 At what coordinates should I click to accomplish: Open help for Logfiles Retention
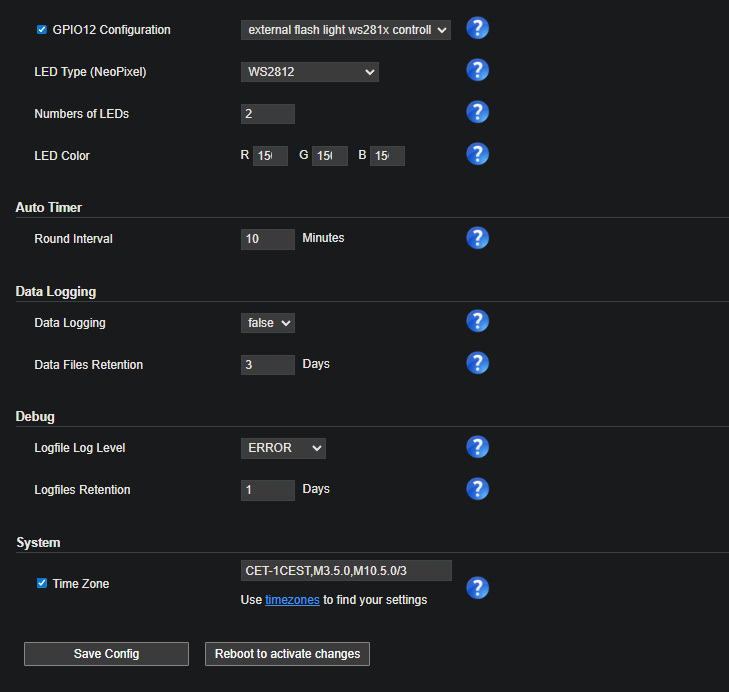pyautogui.click(x=478, y=489)
